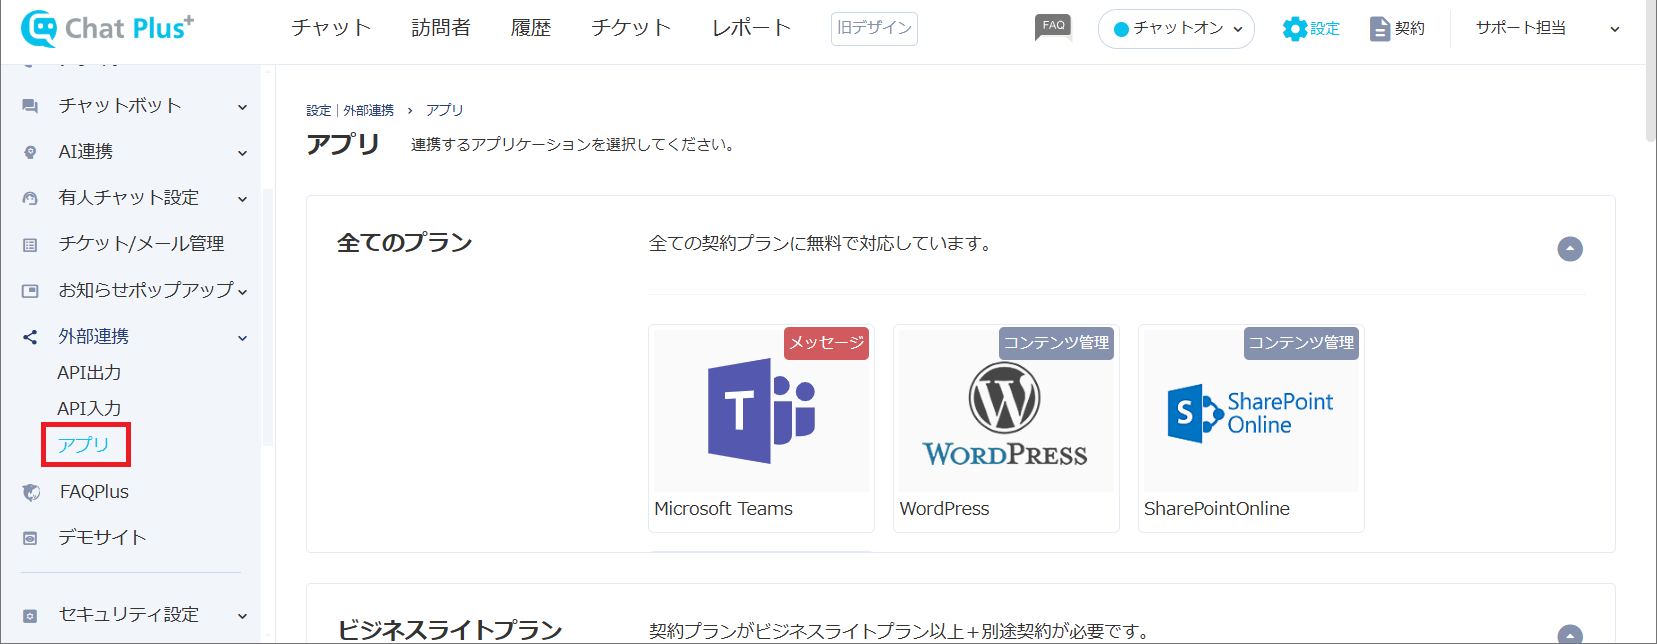1657x644 pixels.
Task: Open デモサイト menu item
Action: coord(102,538)
